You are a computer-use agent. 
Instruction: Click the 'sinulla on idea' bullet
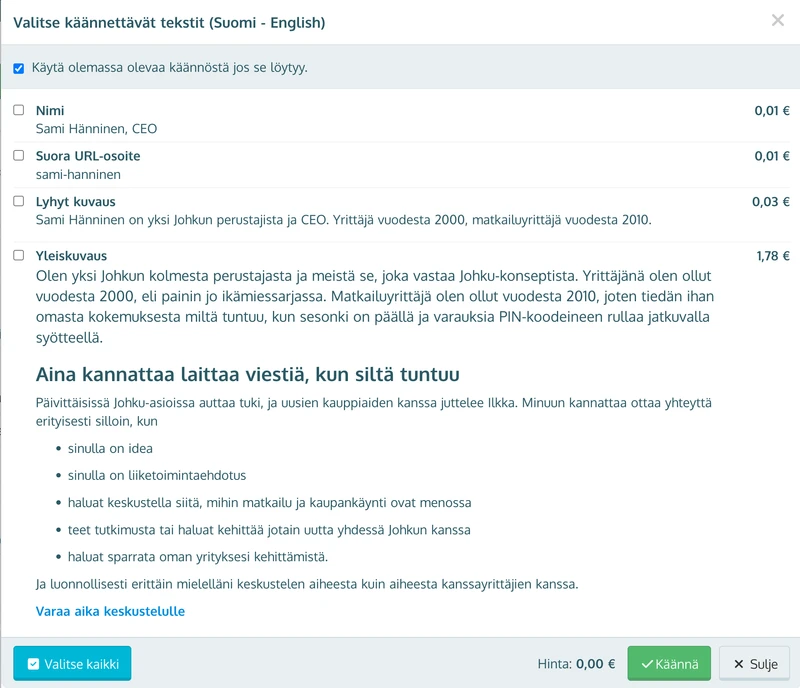[x=110, y=448]
